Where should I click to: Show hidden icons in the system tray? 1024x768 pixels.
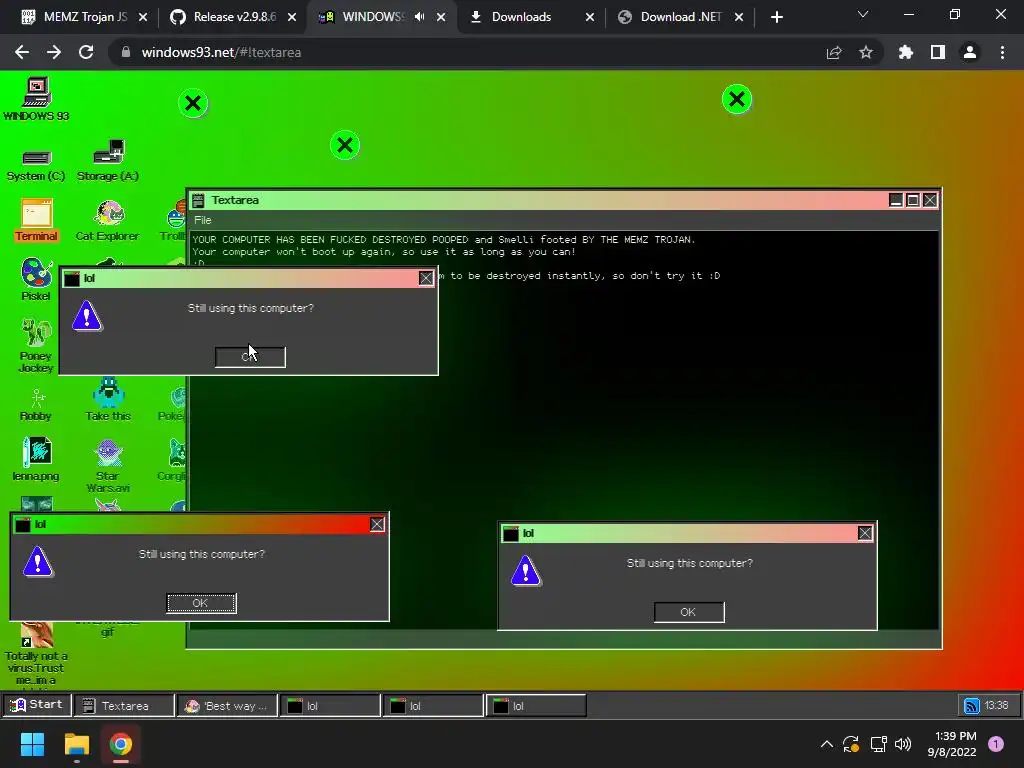pyautogui.click(x=827, y=744)
